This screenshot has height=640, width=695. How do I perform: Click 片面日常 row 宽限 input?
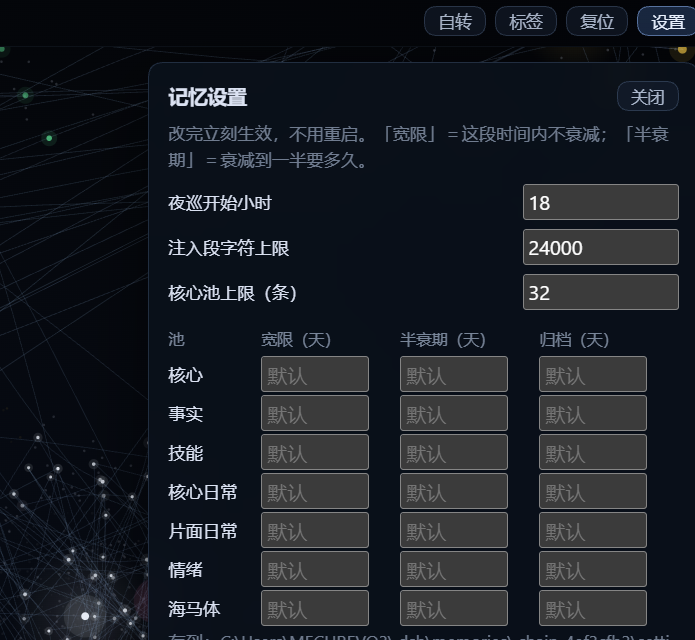click(315, 530)
